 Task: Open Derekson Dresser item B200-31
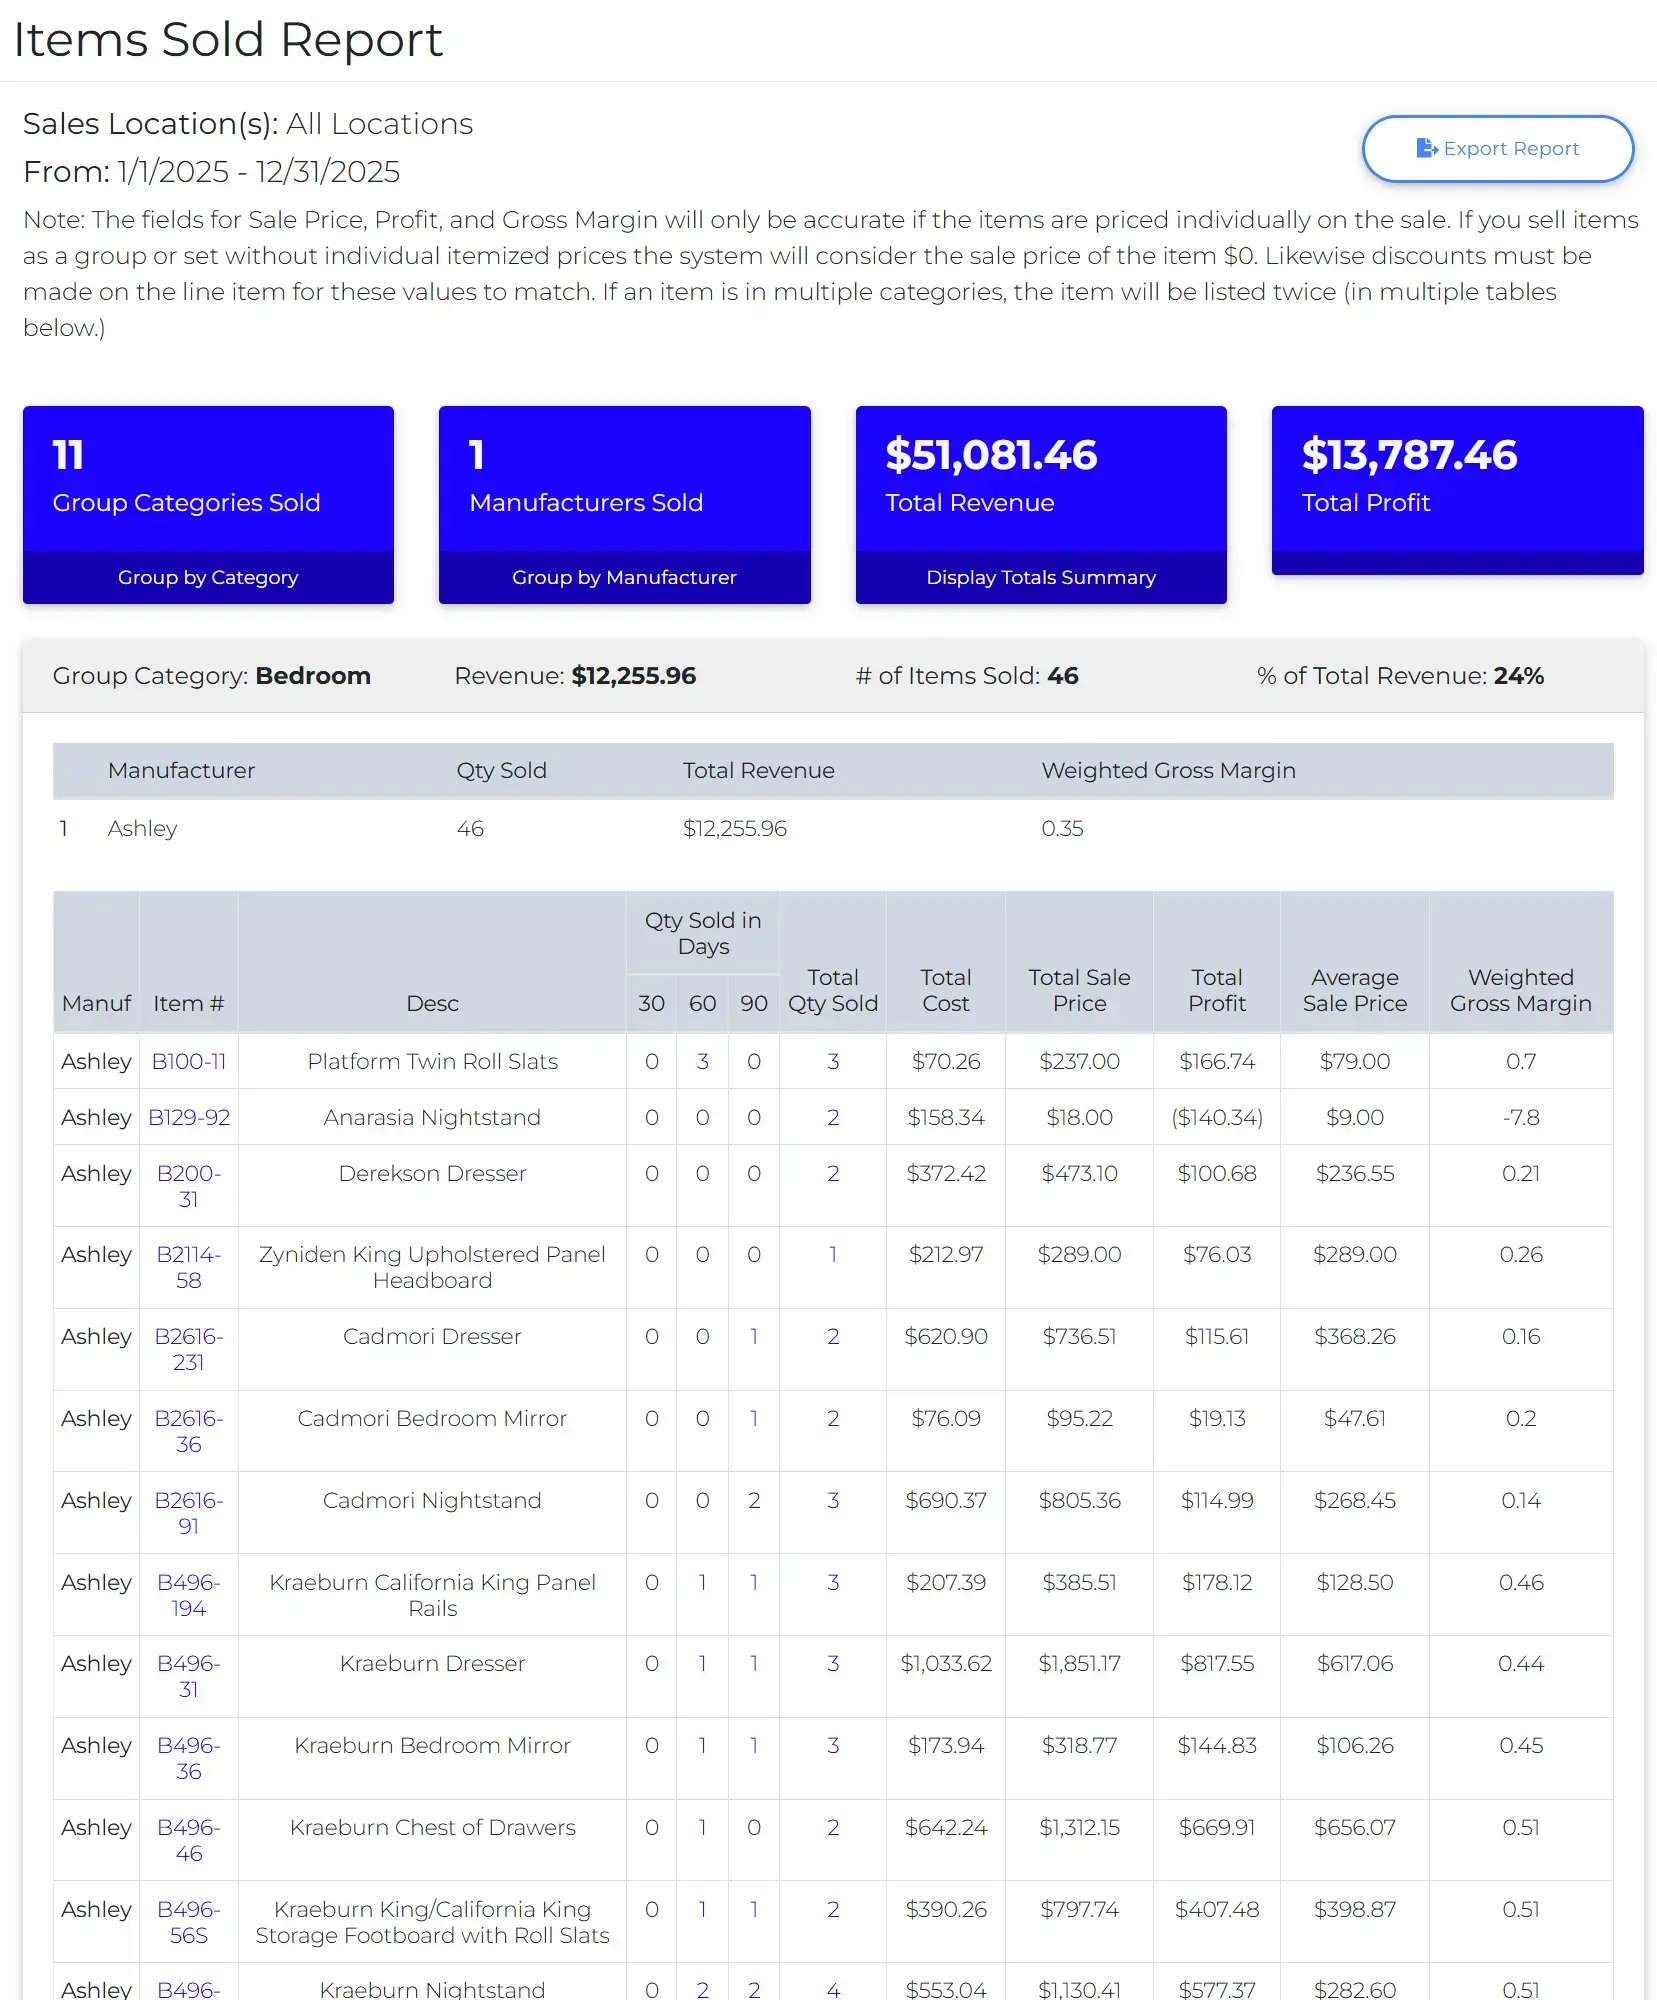point(188,1185)
